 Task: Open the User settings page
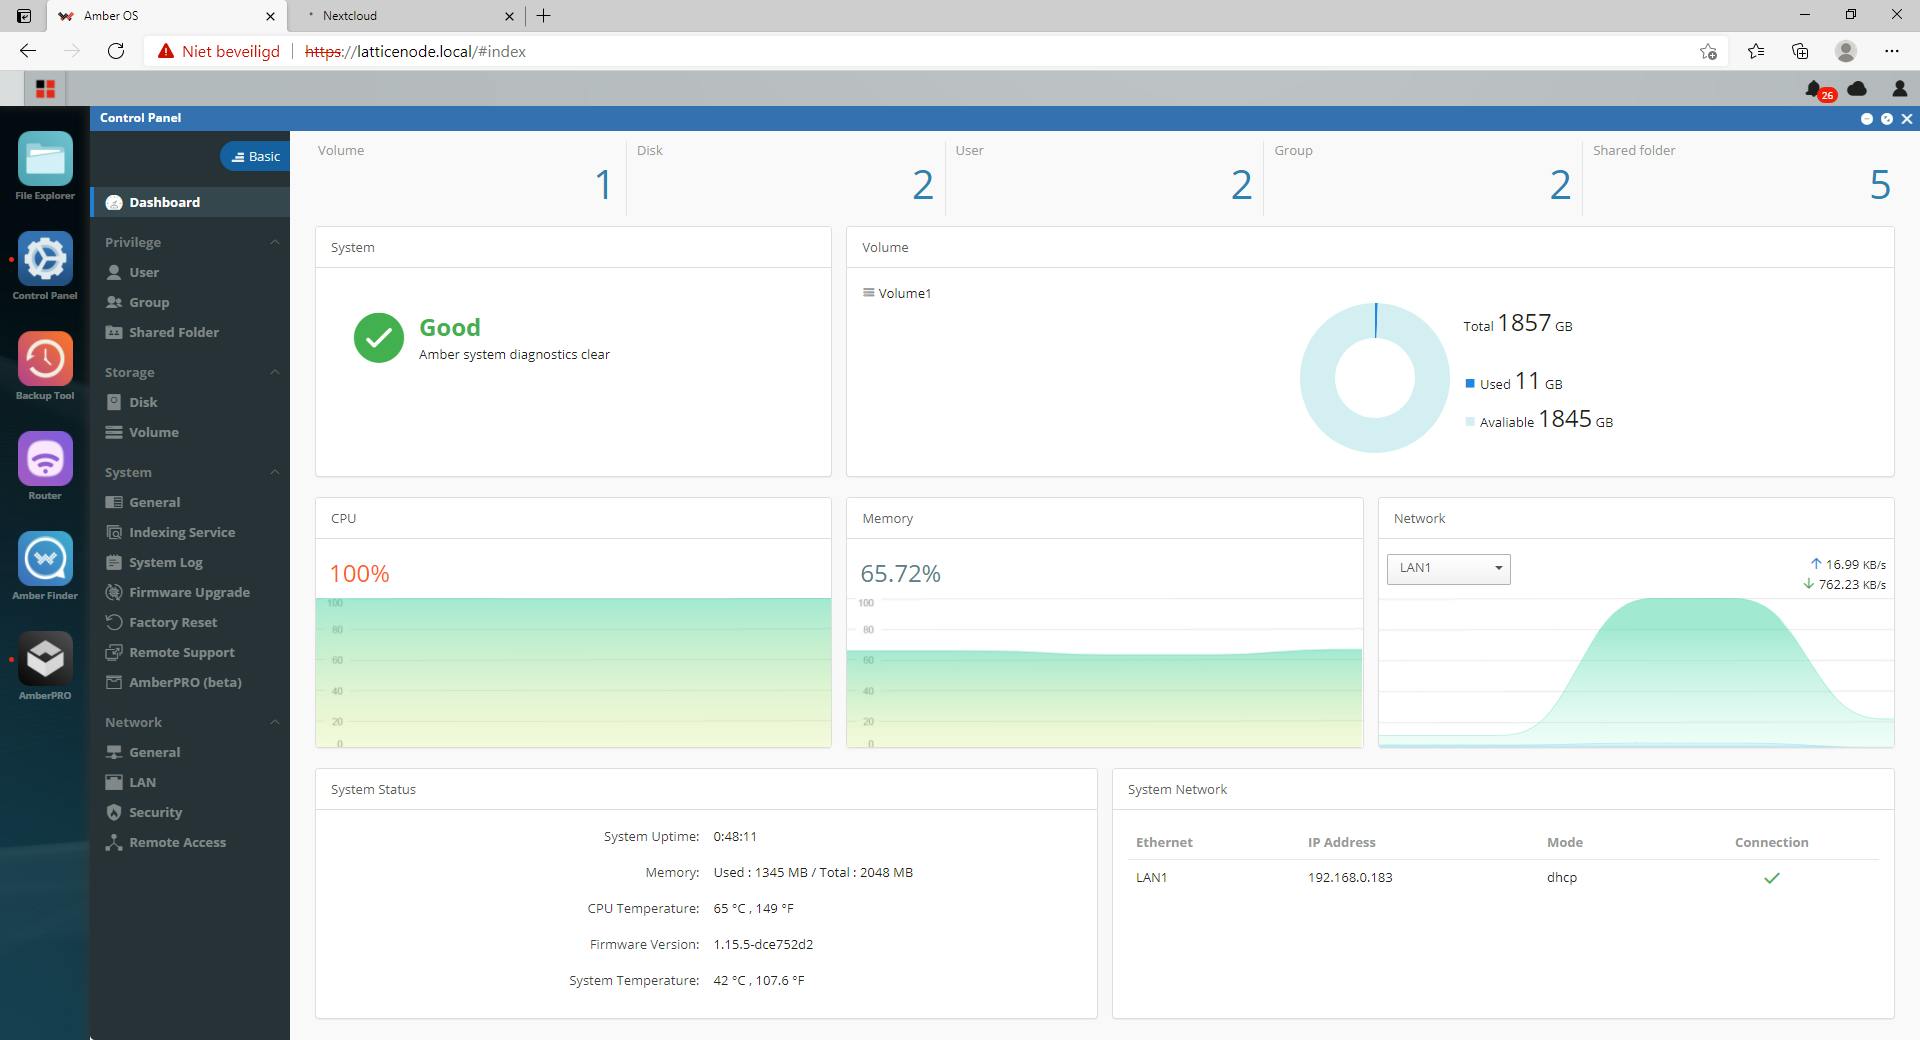(x=190, y=272)
